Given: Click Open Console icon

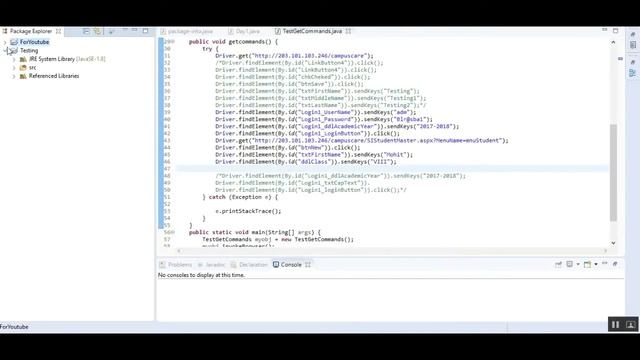Looking at the screenshot, I should click(587, 264).
